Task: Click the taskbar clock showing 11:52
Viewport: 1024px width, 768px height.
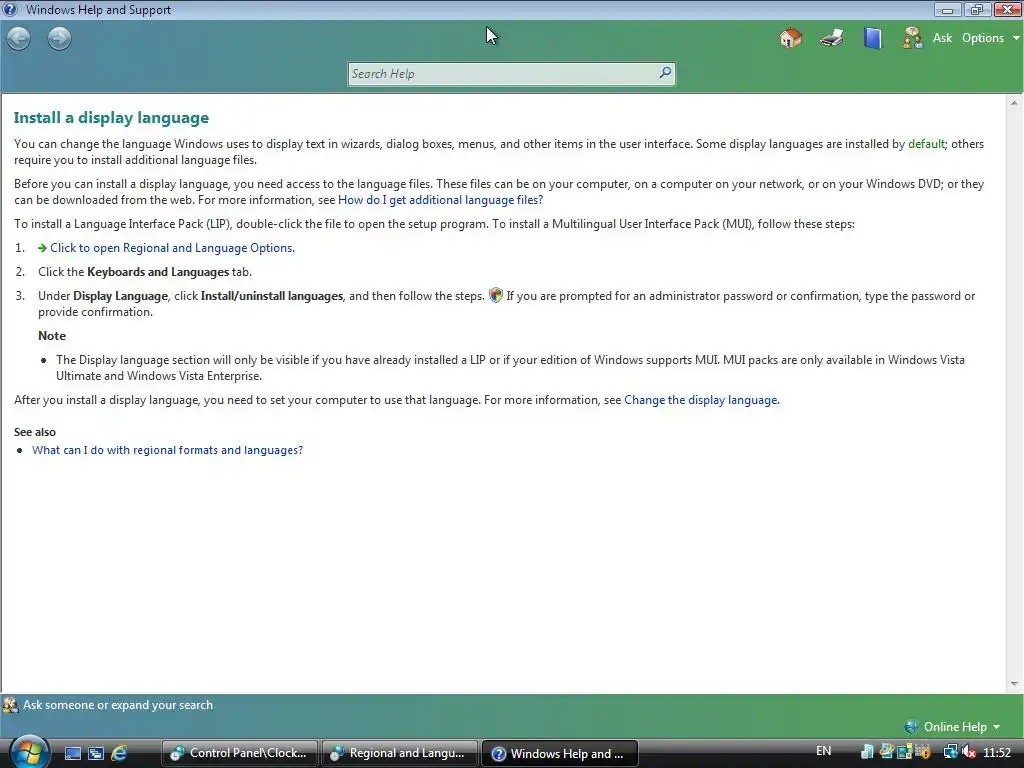Action: 997,752
